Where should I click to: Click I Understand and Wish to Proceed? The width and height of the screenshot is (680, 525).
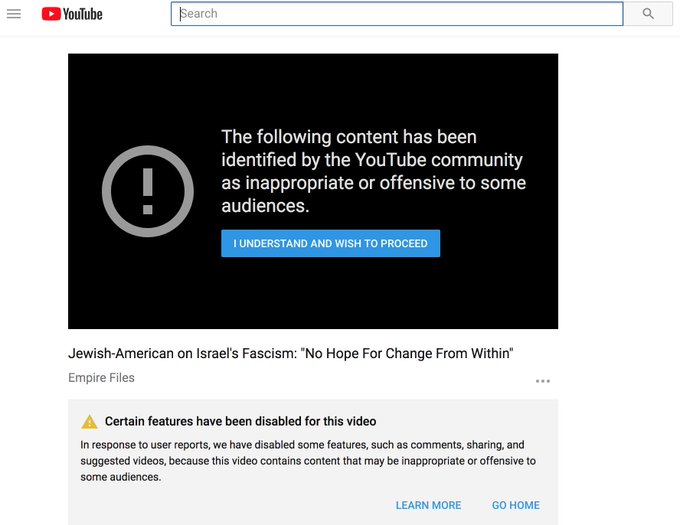(x=330, y=243)
